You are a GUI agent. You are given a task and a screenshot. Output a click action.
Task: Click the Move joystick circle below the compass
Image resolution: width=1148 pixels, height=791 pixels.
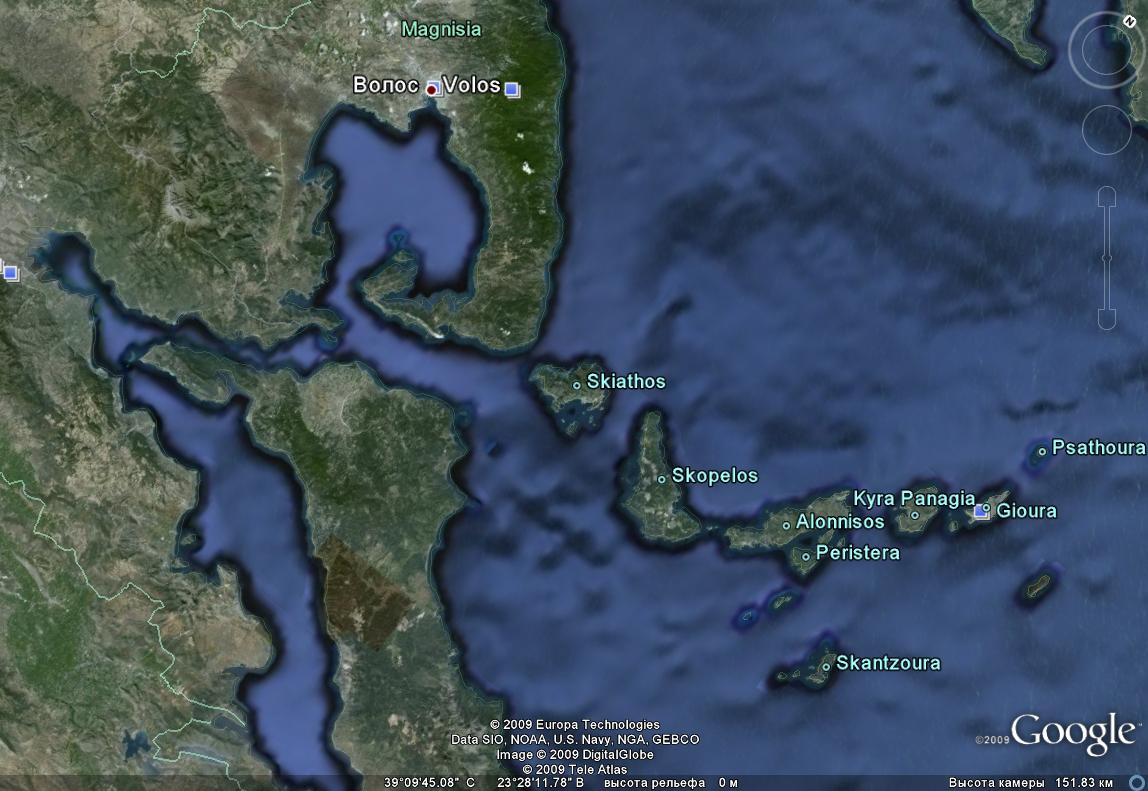[x=1107, y=128]
